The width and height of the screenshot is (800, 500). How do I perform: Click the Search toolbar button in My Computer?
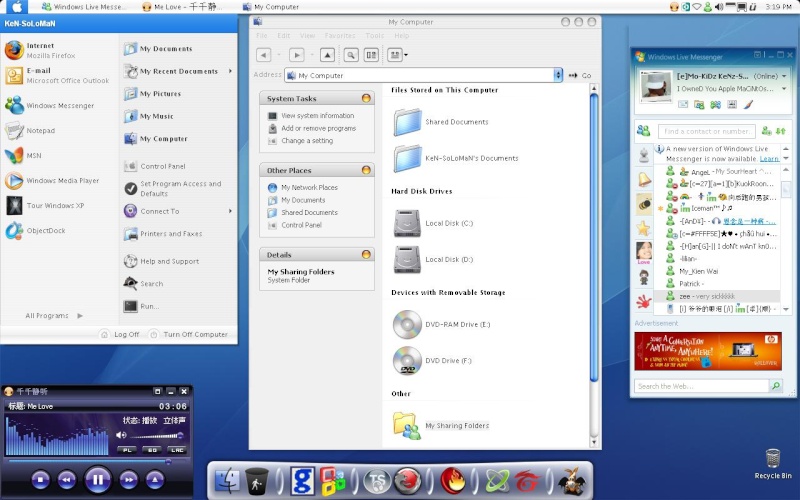[351, 55]
